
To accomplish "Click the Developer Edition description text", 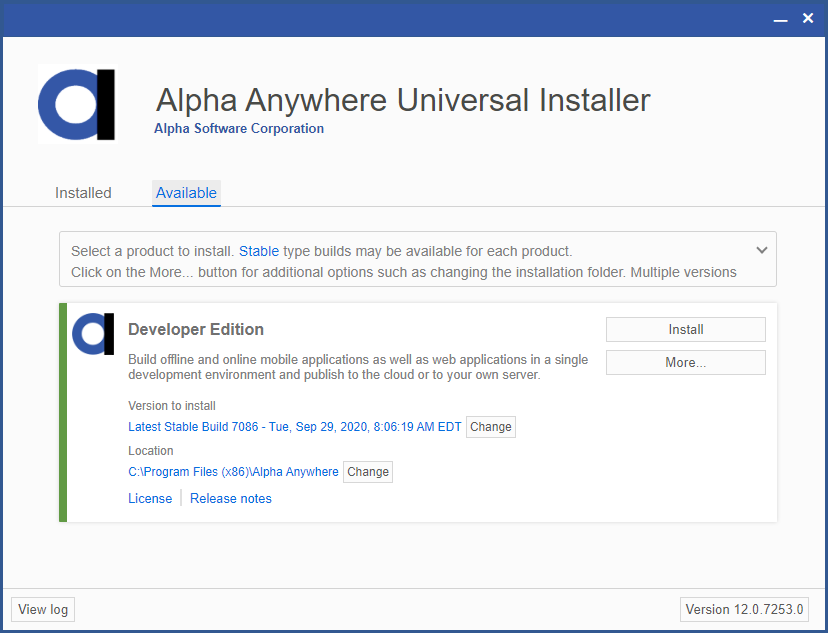I will pyautogui.click(x=358, y=367).
